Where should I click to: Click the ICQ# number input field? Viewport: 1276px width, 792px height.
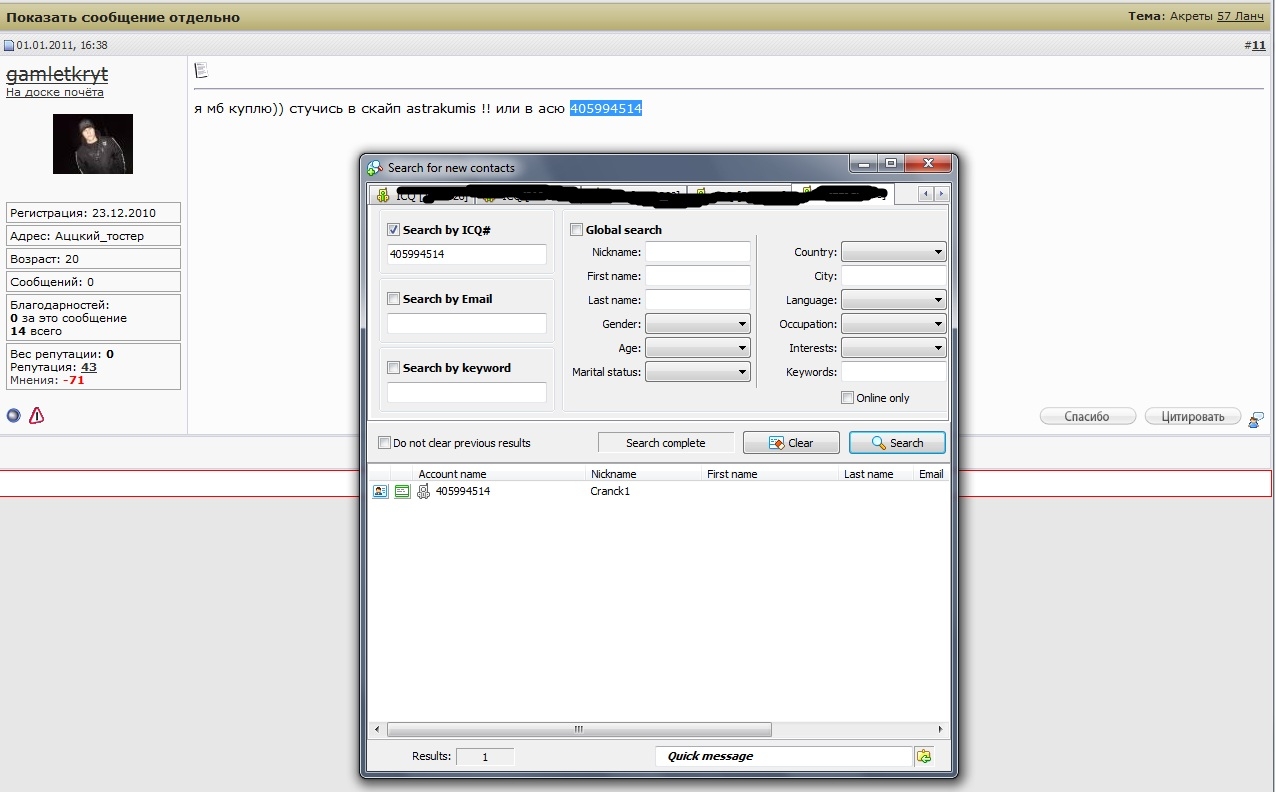(467, 254)
